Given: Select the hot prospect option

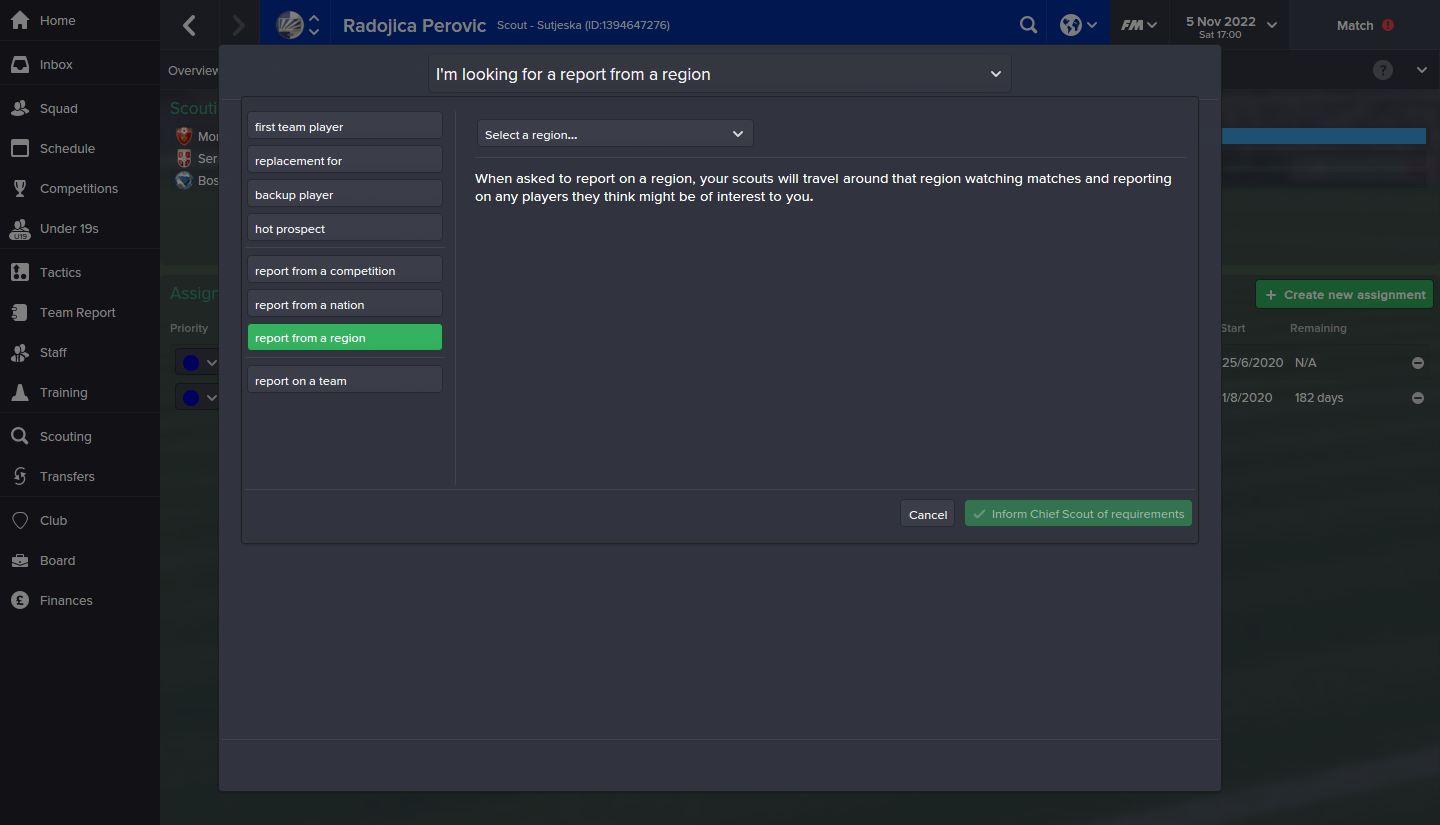Looking at the screenshot, I should click(345, 228).
